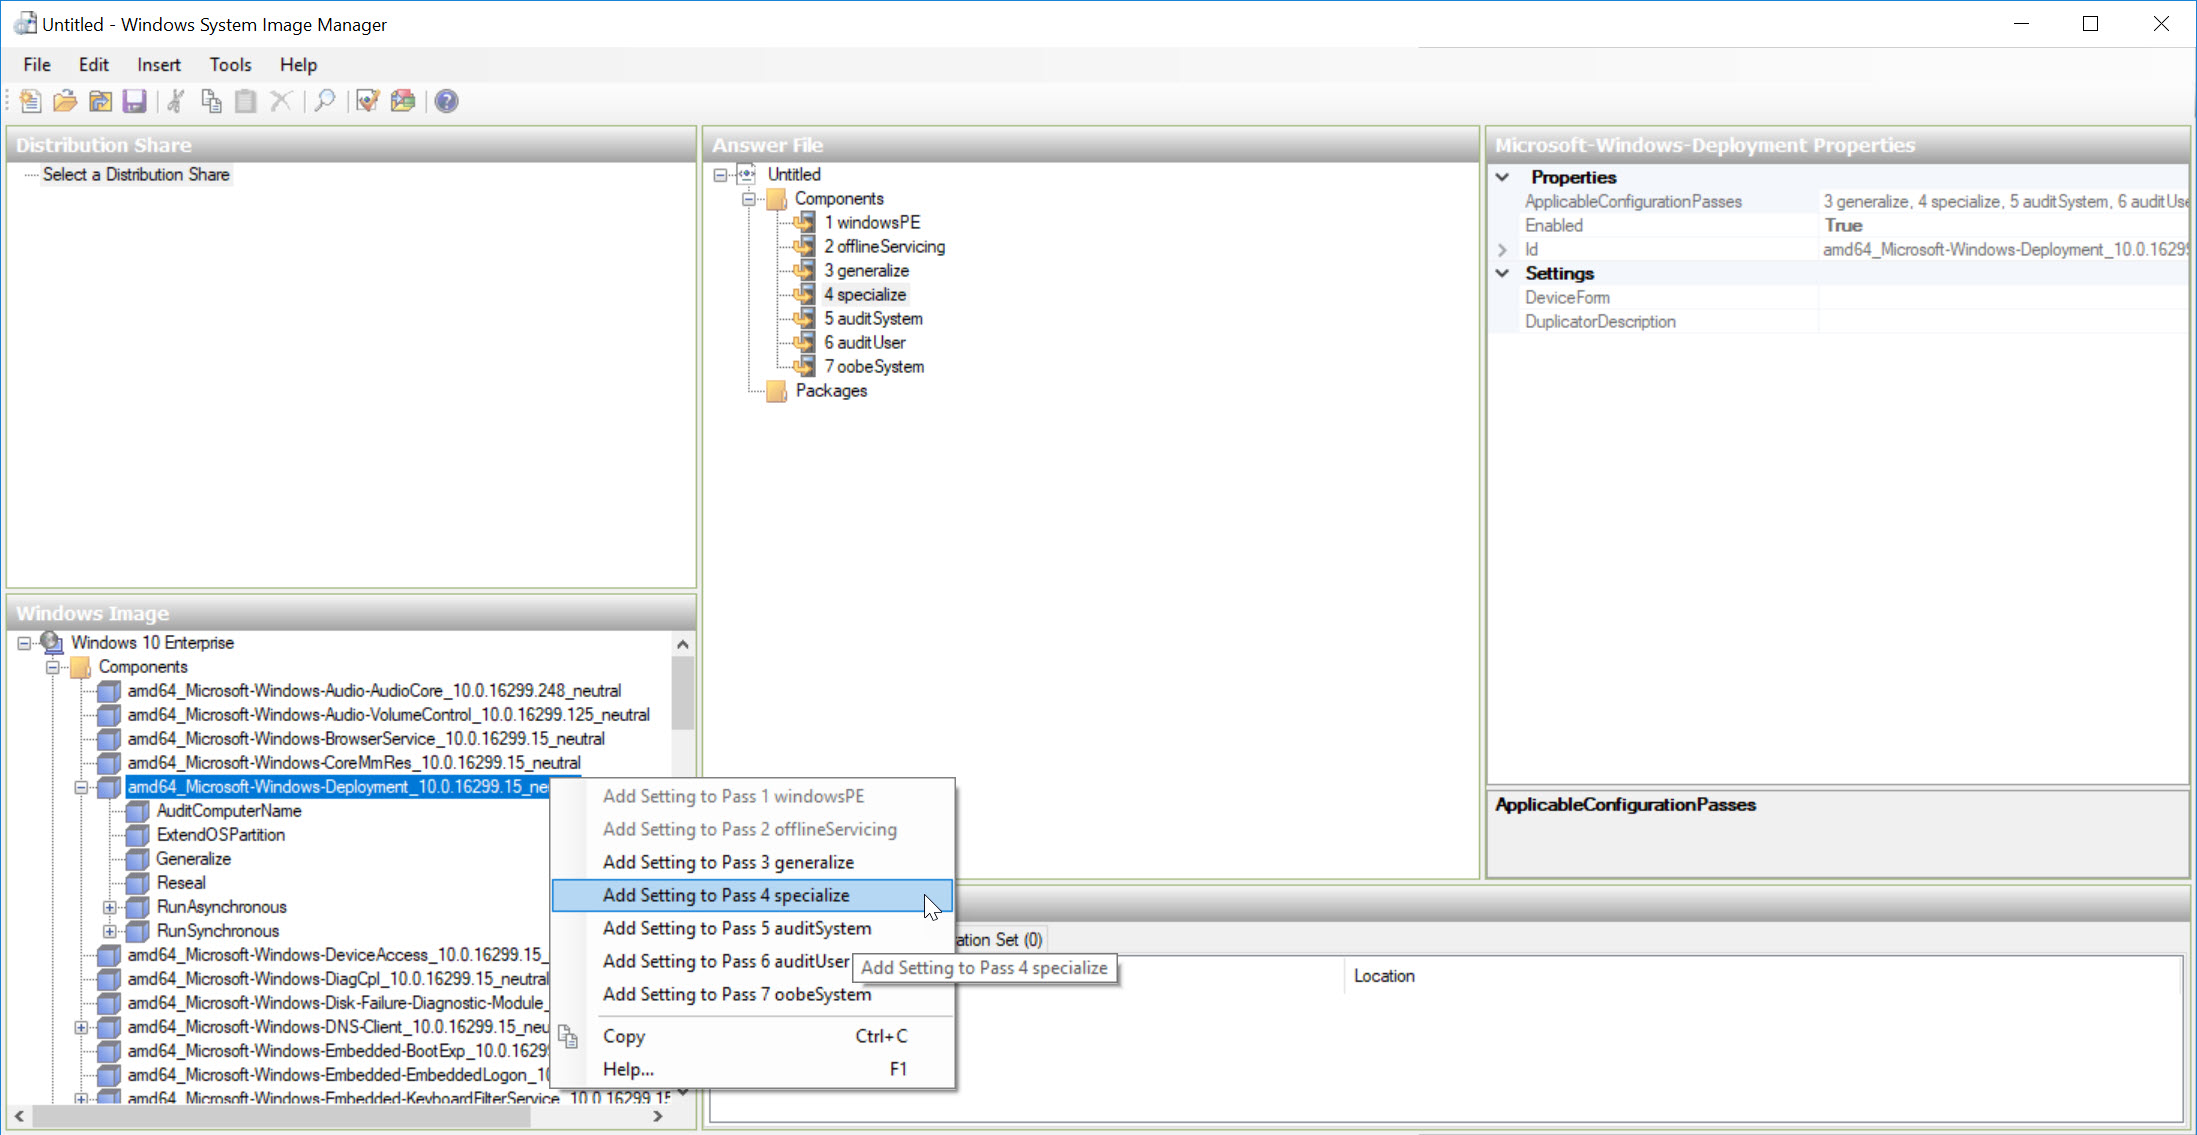This screenshot has height=1135, width=2197.
Task: Expand the Id property chevron
Action: pos(1502,250)
